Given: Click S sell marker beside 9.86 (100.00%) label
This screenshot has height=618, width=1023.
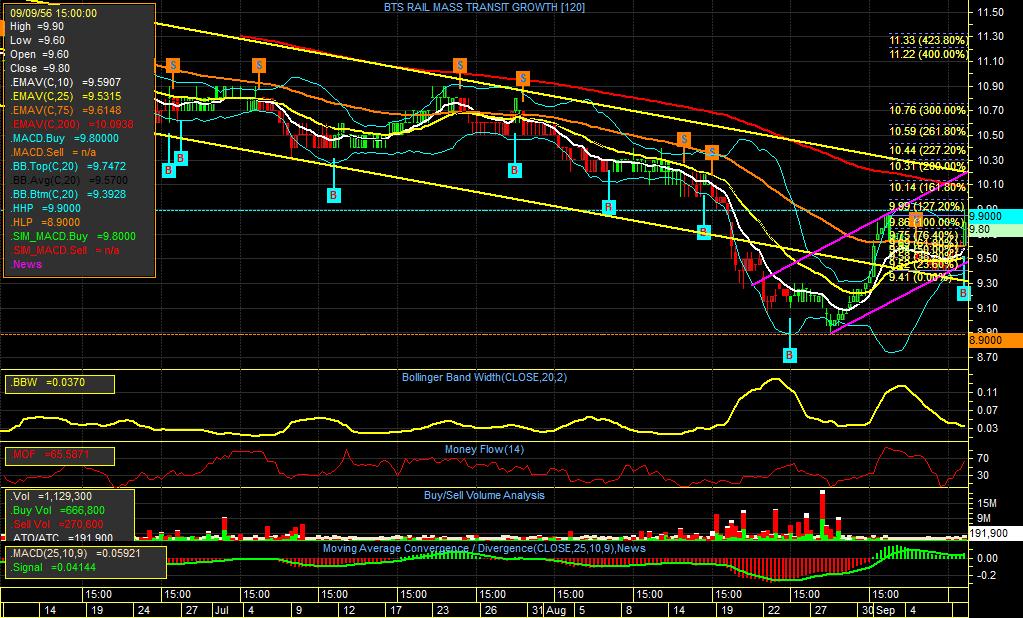Looking at the screenshot, I should tap(917, 219).
